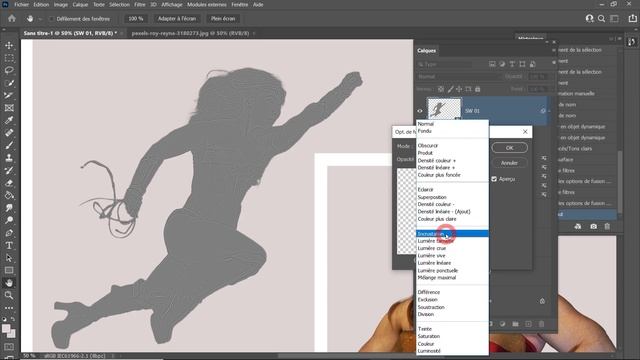The image size is (640, 360).
Task: Select the Clone Stamp tool
Action: [9, 158]
